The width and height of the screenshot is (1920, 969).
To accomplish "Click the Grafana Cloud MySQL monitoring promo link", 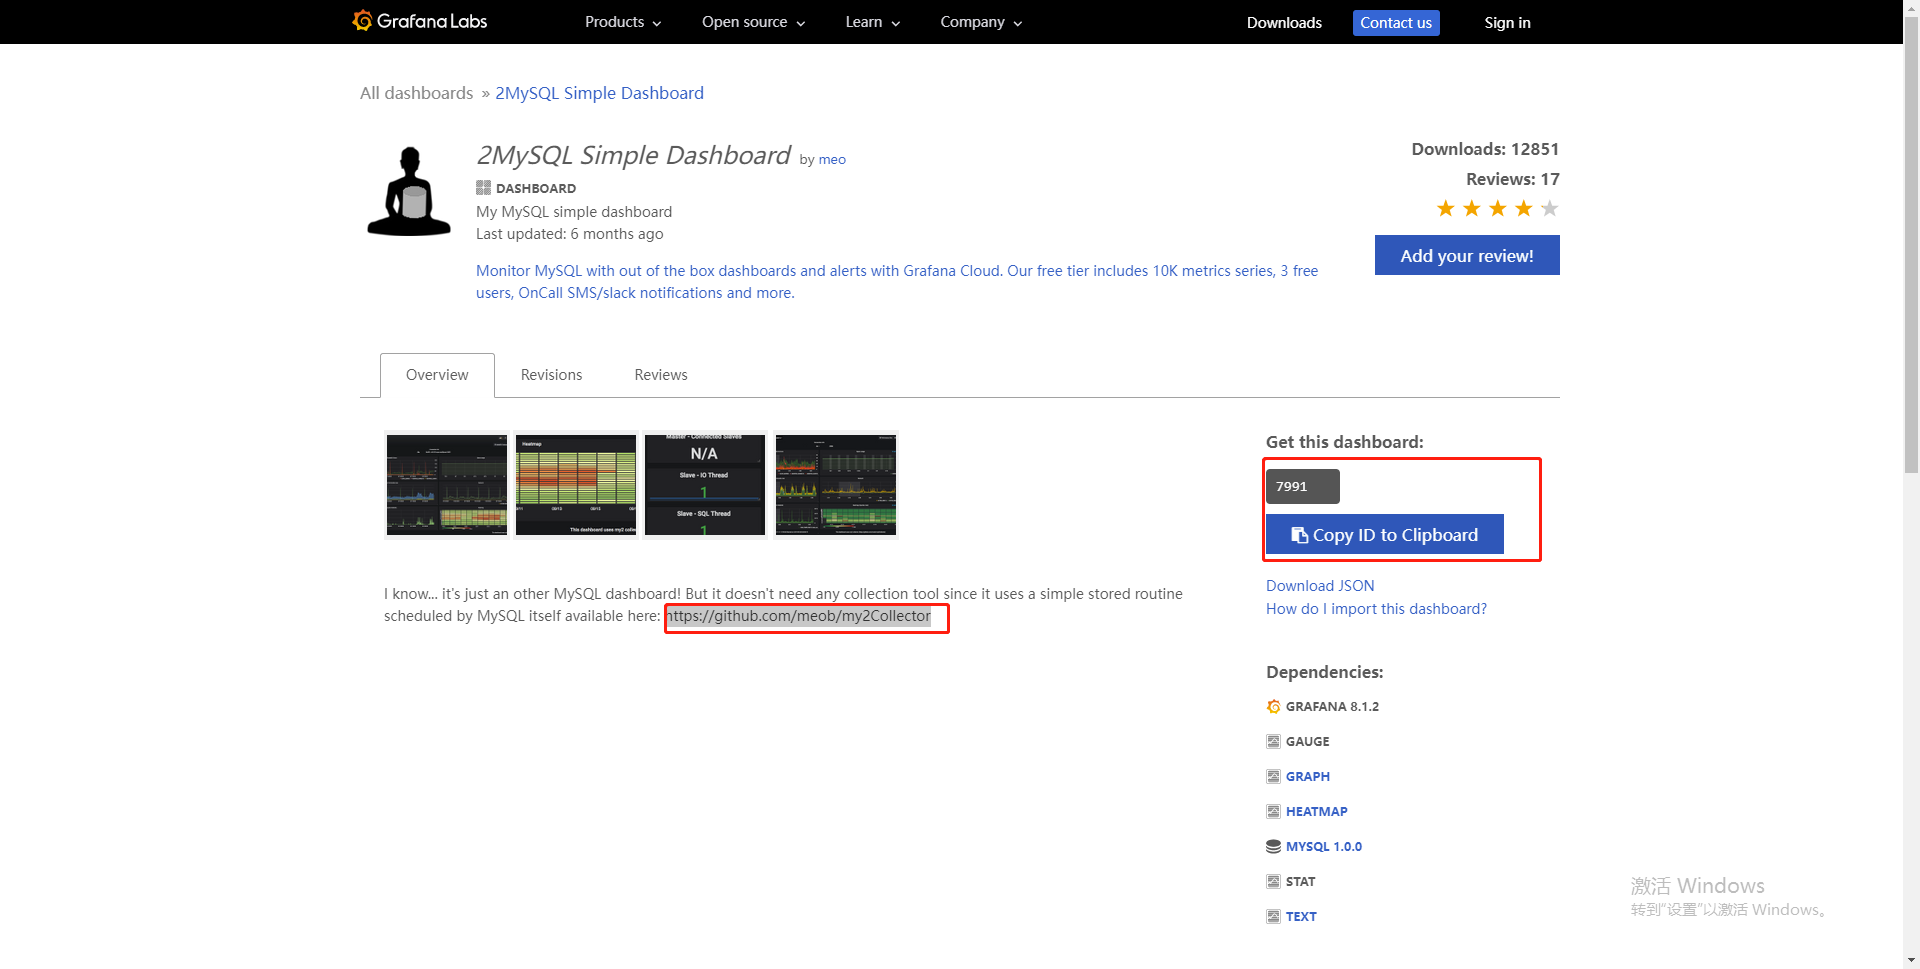I will (x=897, y=282).
